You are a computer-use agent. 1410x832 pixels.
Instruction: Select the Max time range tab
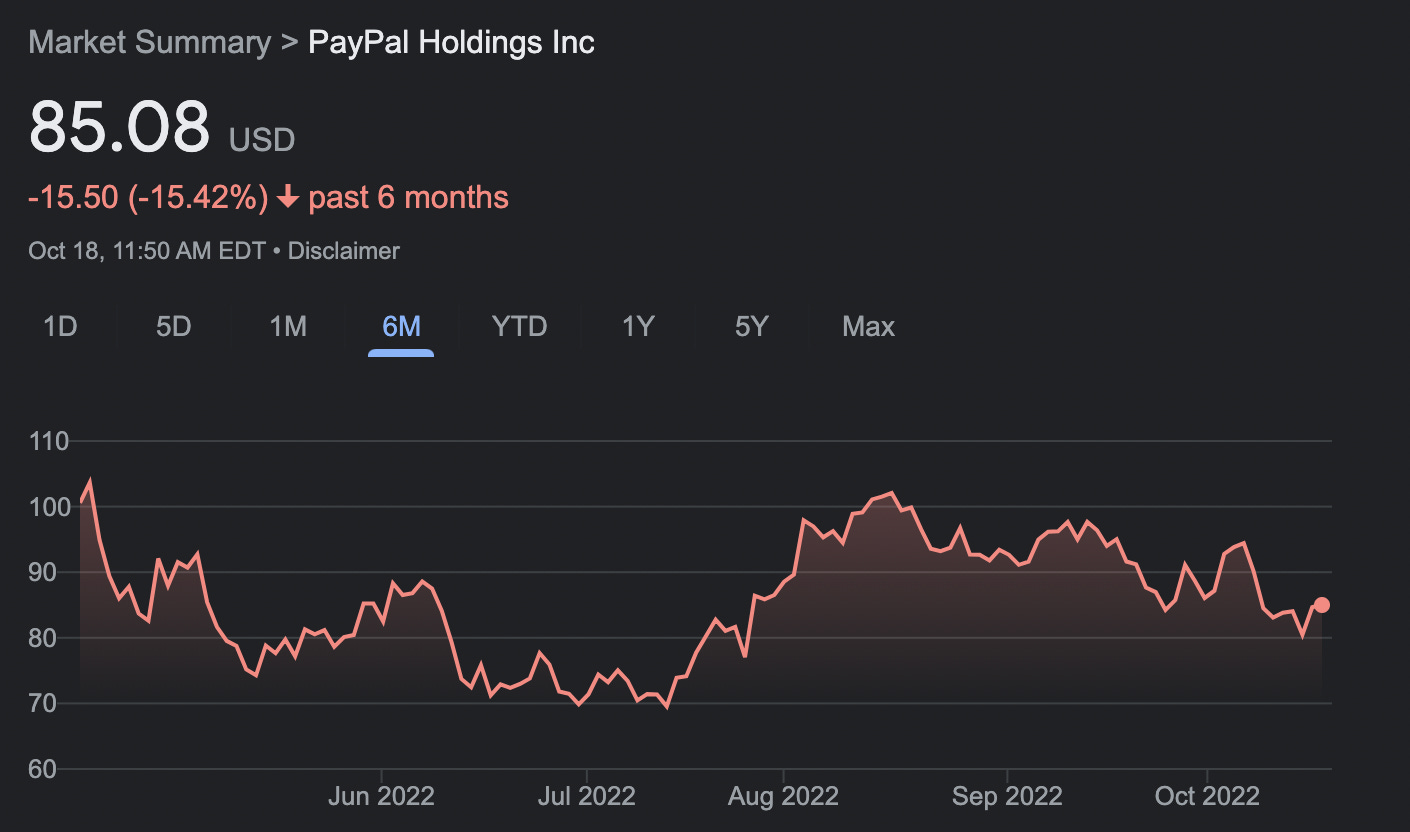coord(868,326)
